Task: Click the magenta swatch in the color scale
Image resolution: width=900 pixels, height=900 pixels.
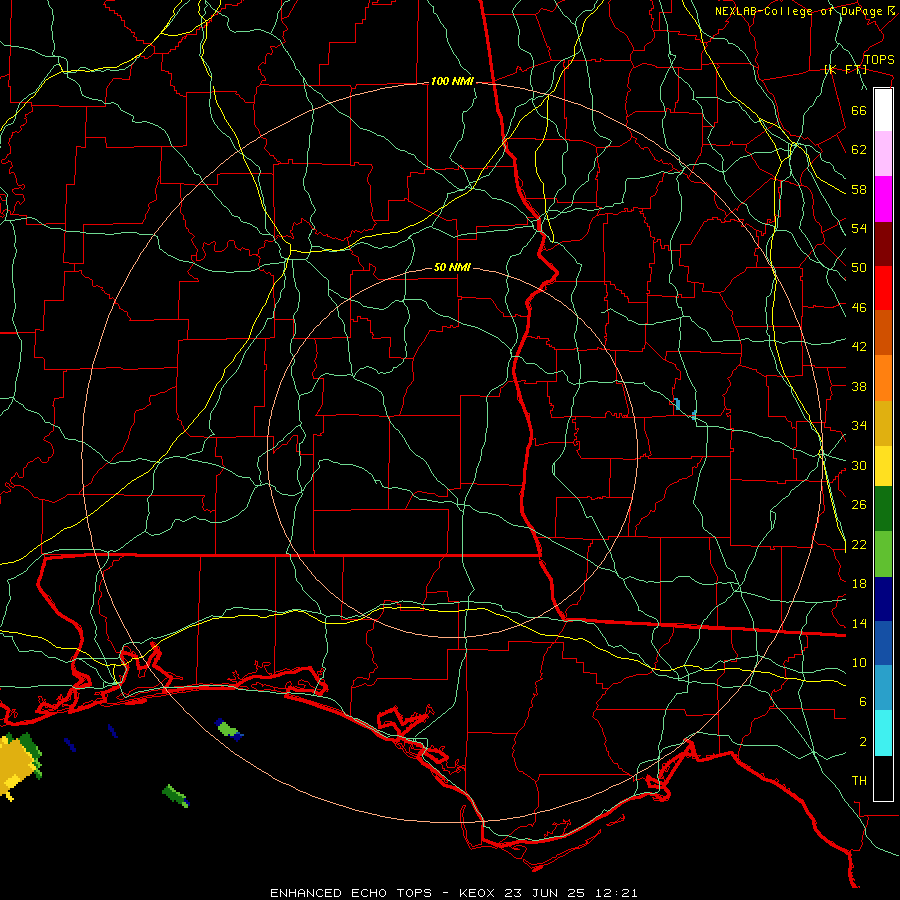Action: (x=883, y=199)
